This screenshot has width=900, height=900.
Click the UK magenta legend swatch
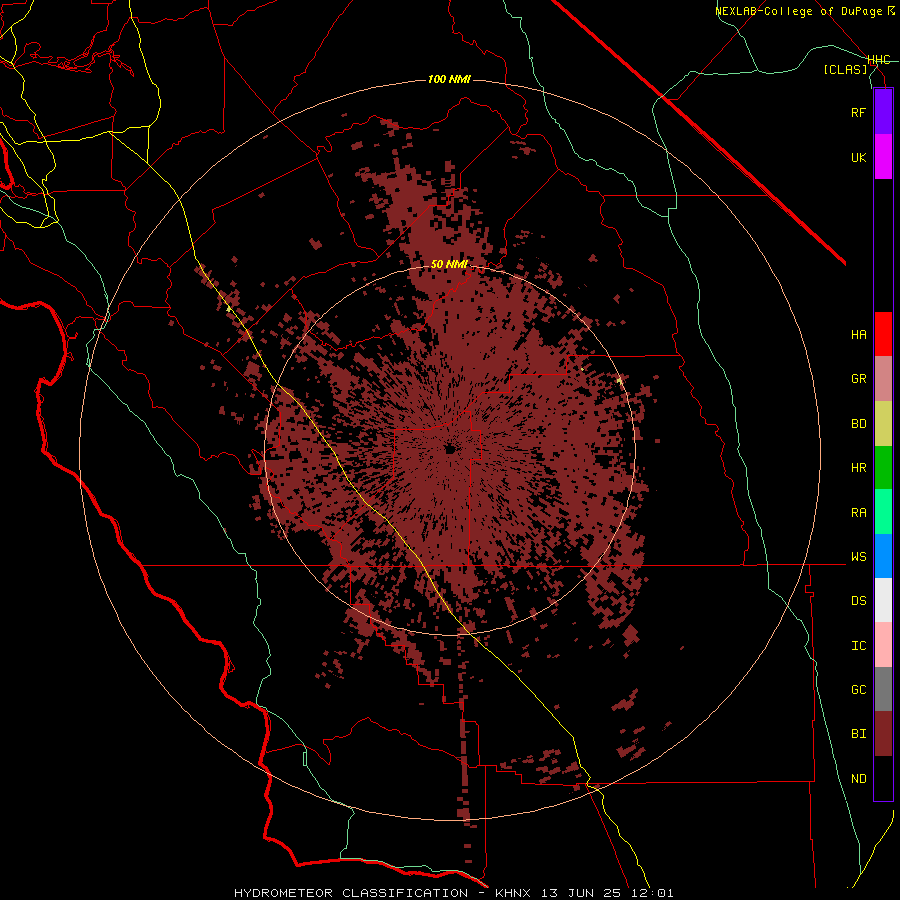[883, 157]
